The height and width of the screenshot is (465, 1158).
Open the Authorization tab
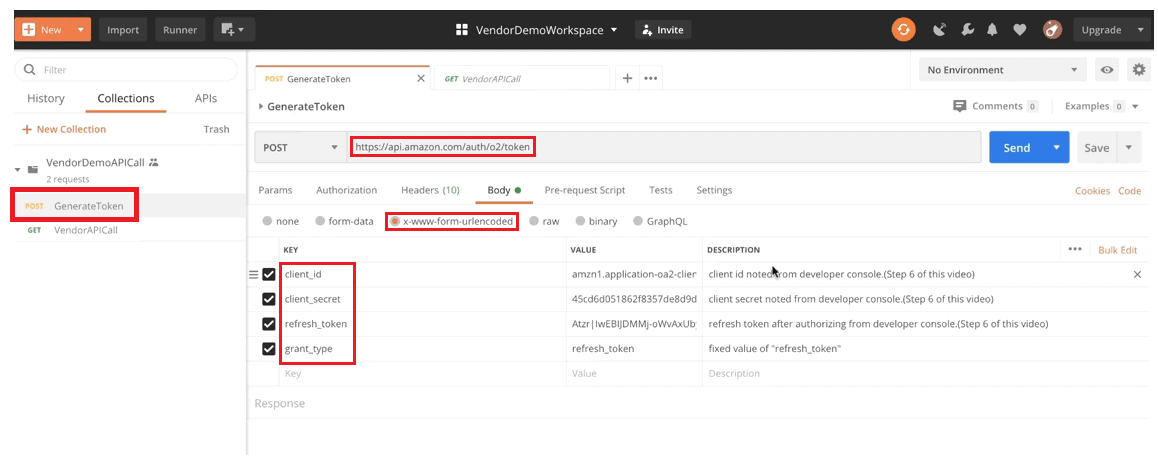(x=346, y=190)
